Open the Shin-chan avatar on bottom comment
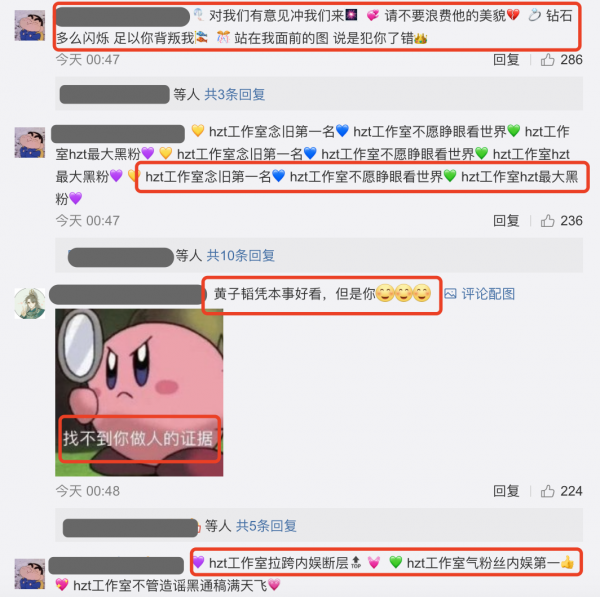This screenshot has height=597, width=600. 29,574
